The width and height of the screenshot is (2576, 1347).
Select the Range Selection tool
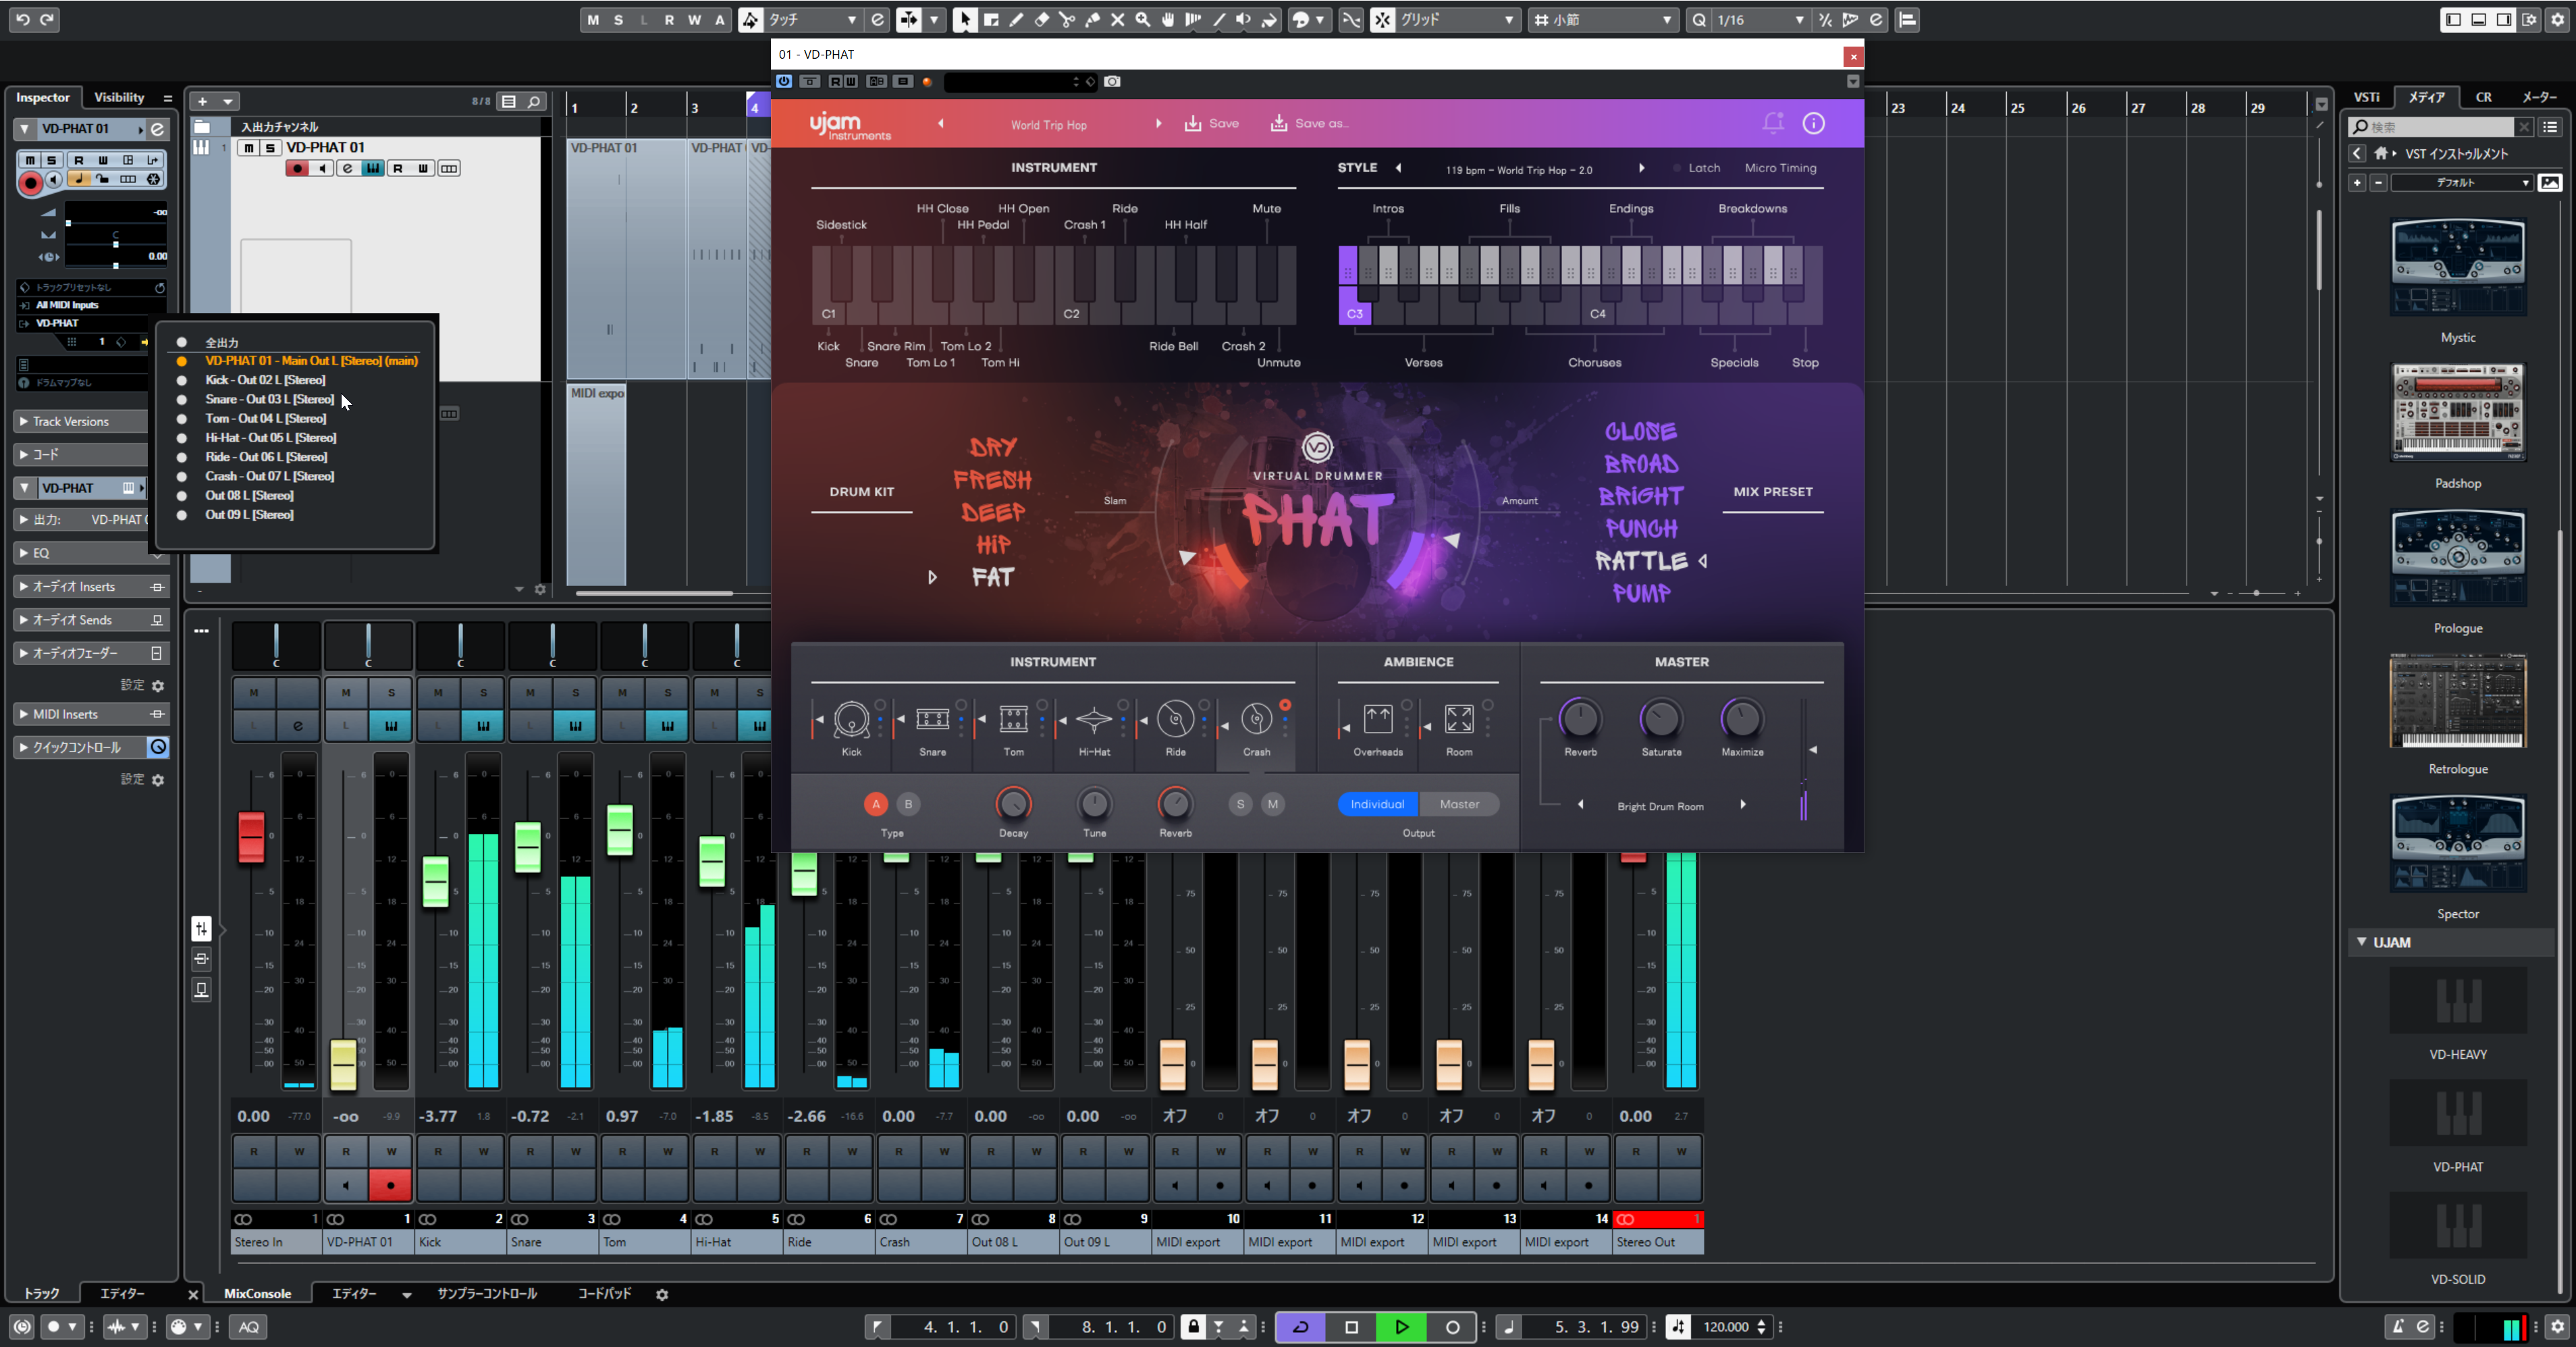[991, 20]
